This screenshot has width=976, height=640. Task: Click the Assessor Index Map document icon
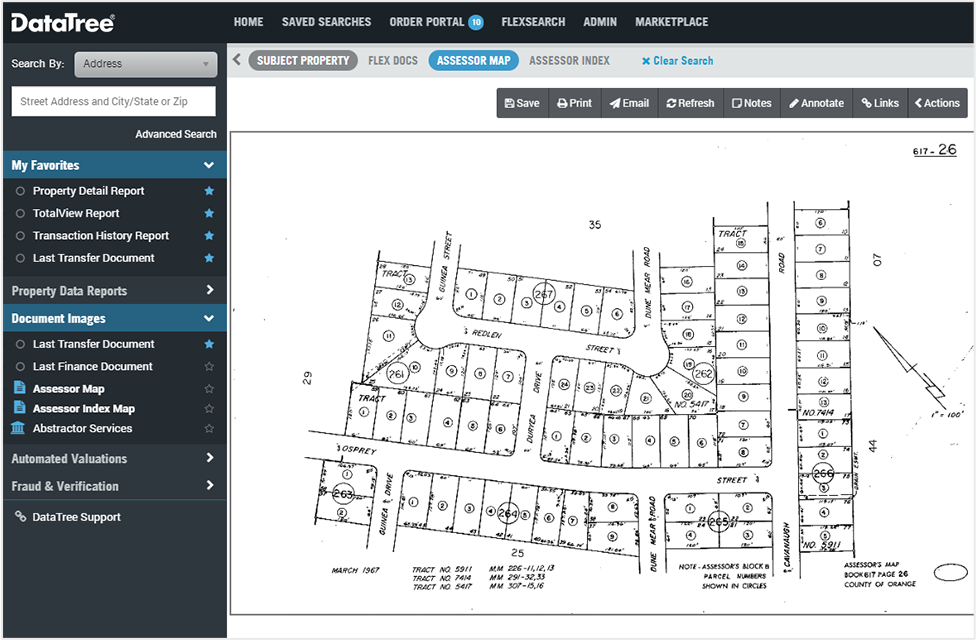coord(20,408)
